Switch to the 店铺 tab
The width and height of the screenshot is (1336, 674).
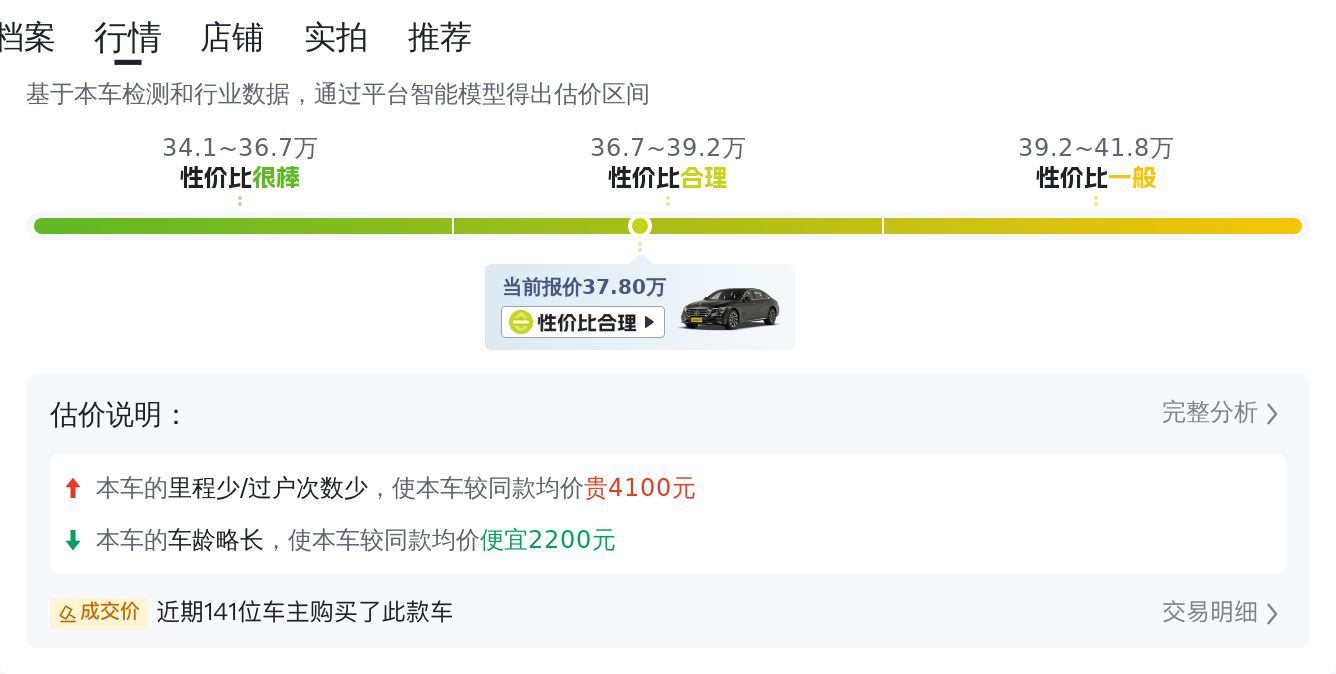click(232, 38)
